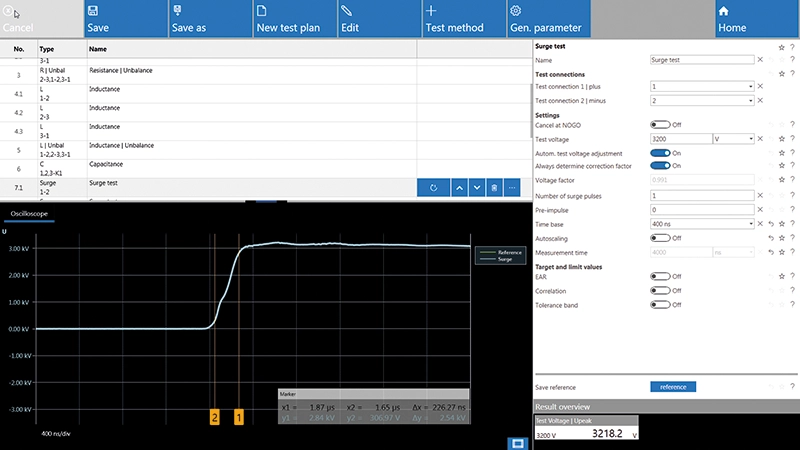Toggle the Autoscaling switch on
800x450 pixels.
659,238
